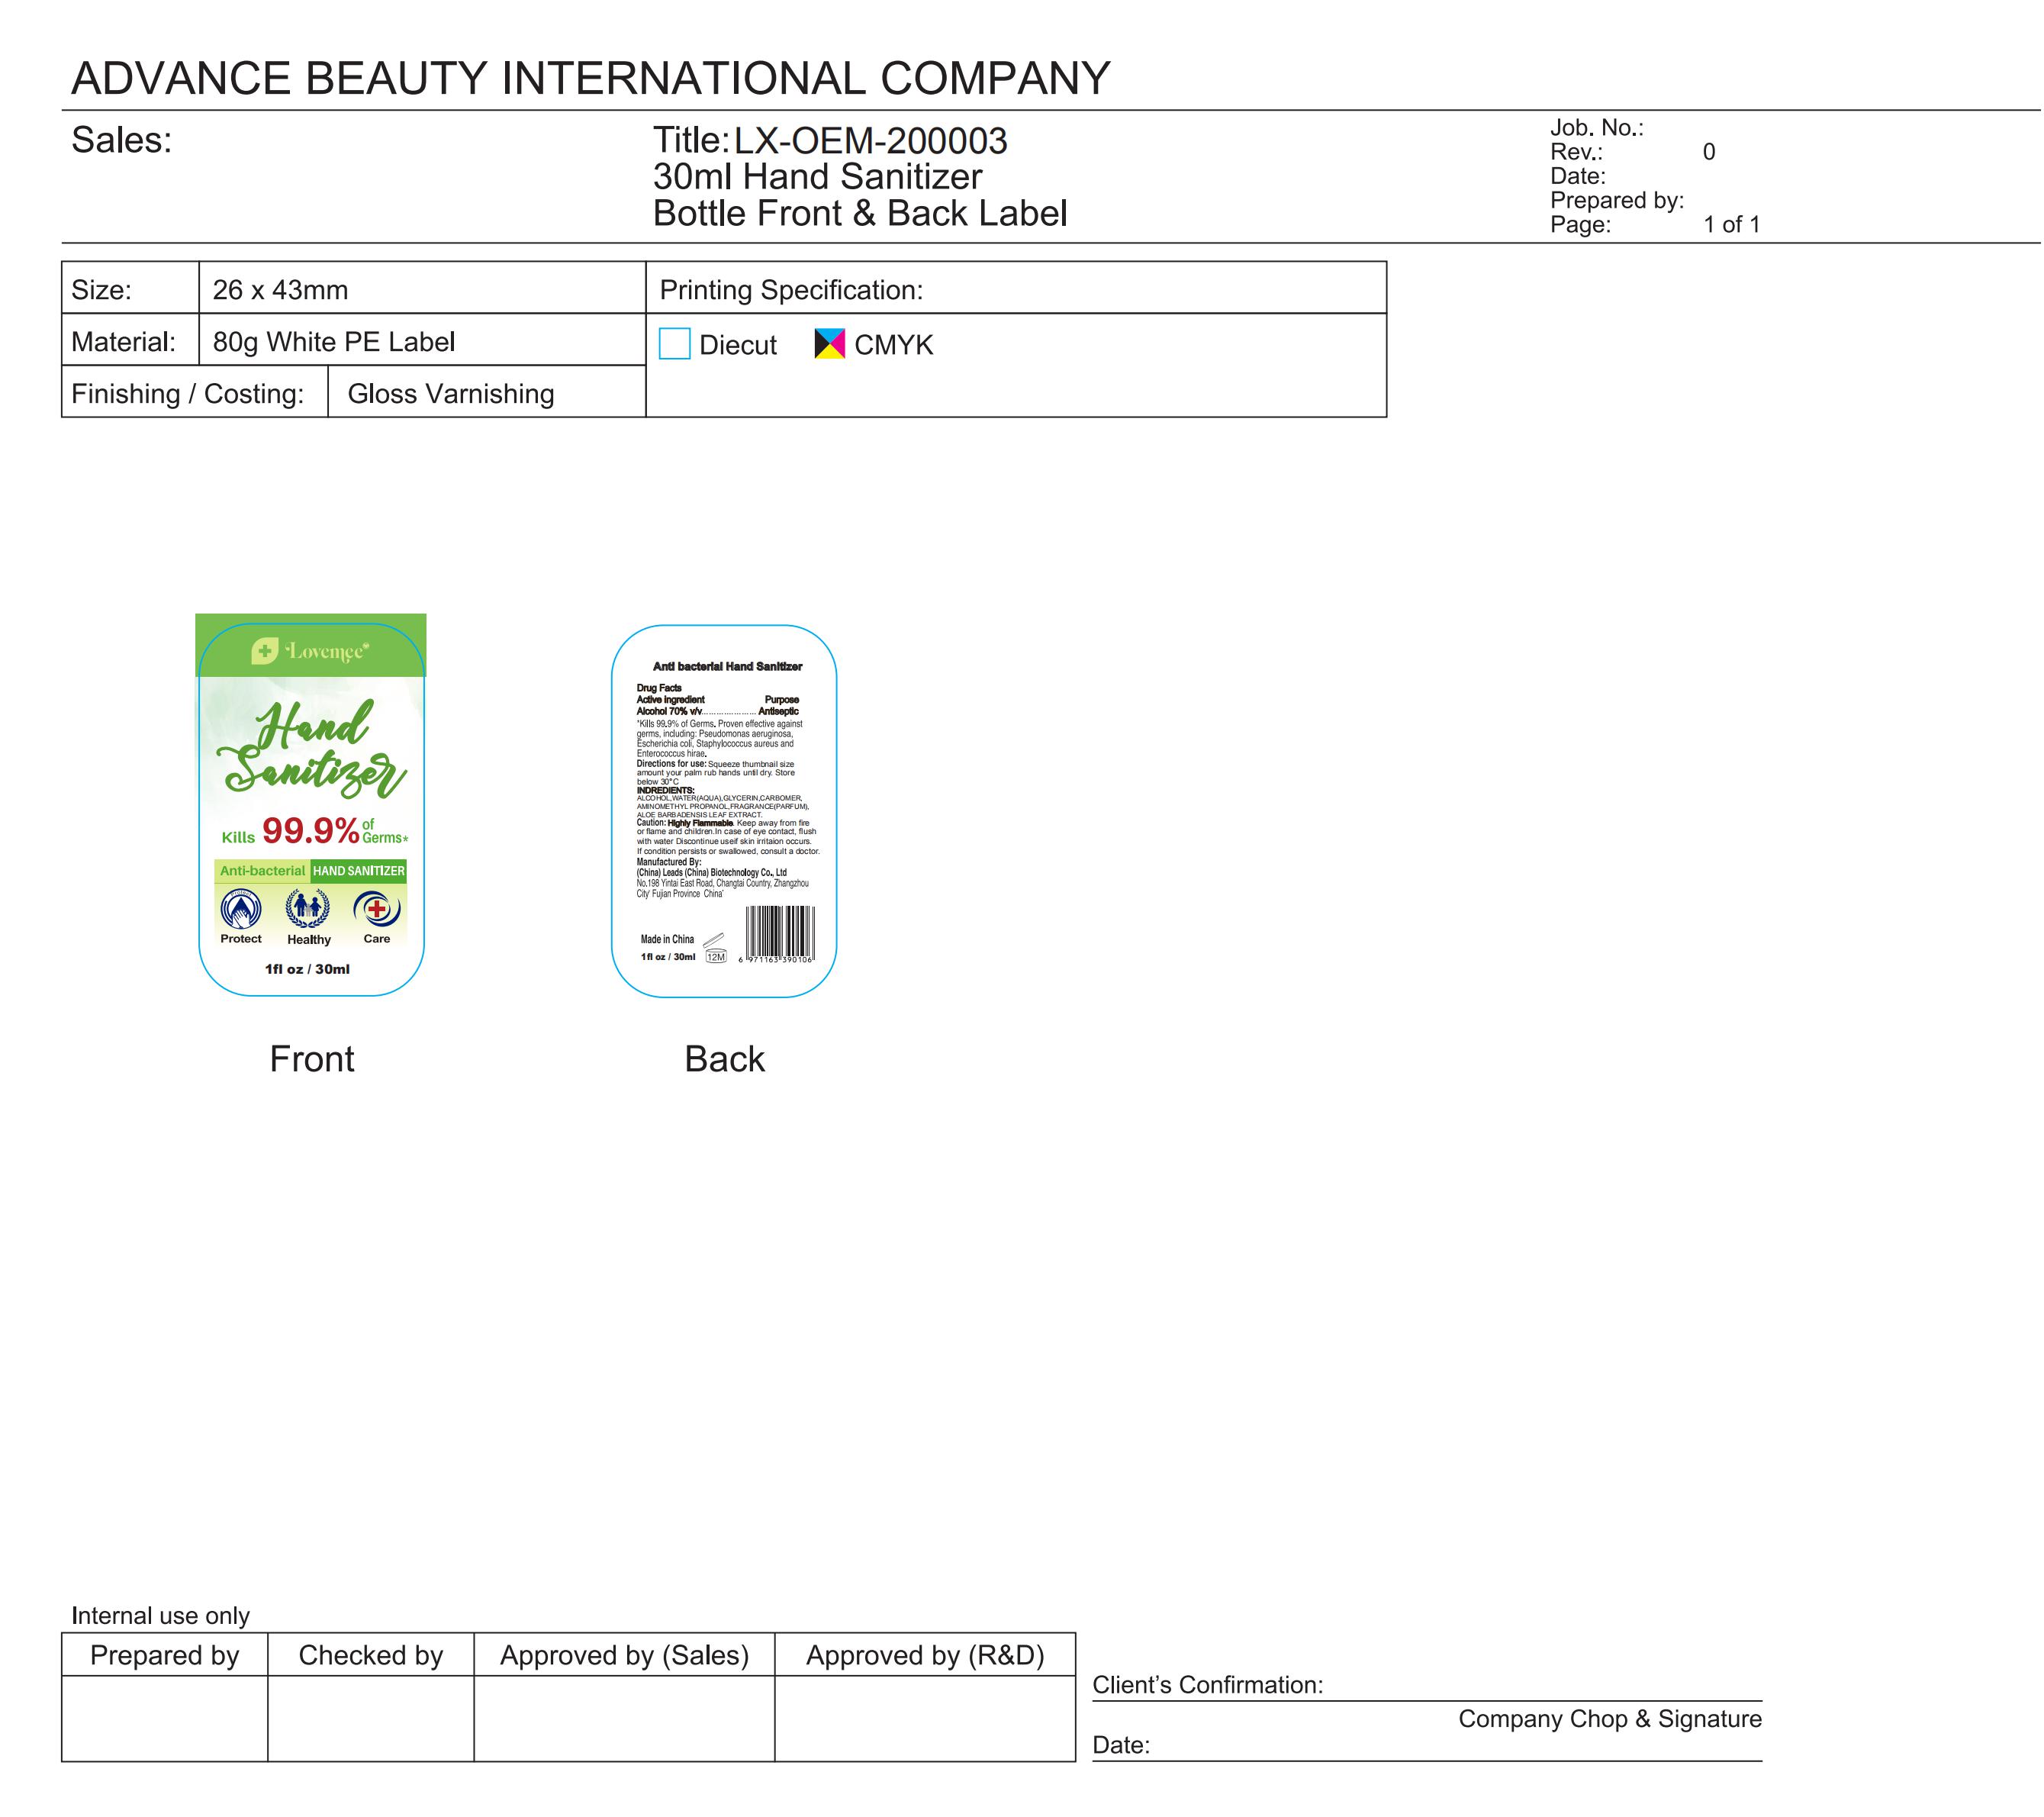Click the CMYK color icon
The image size is (2044, 1817).
point(829,344)
